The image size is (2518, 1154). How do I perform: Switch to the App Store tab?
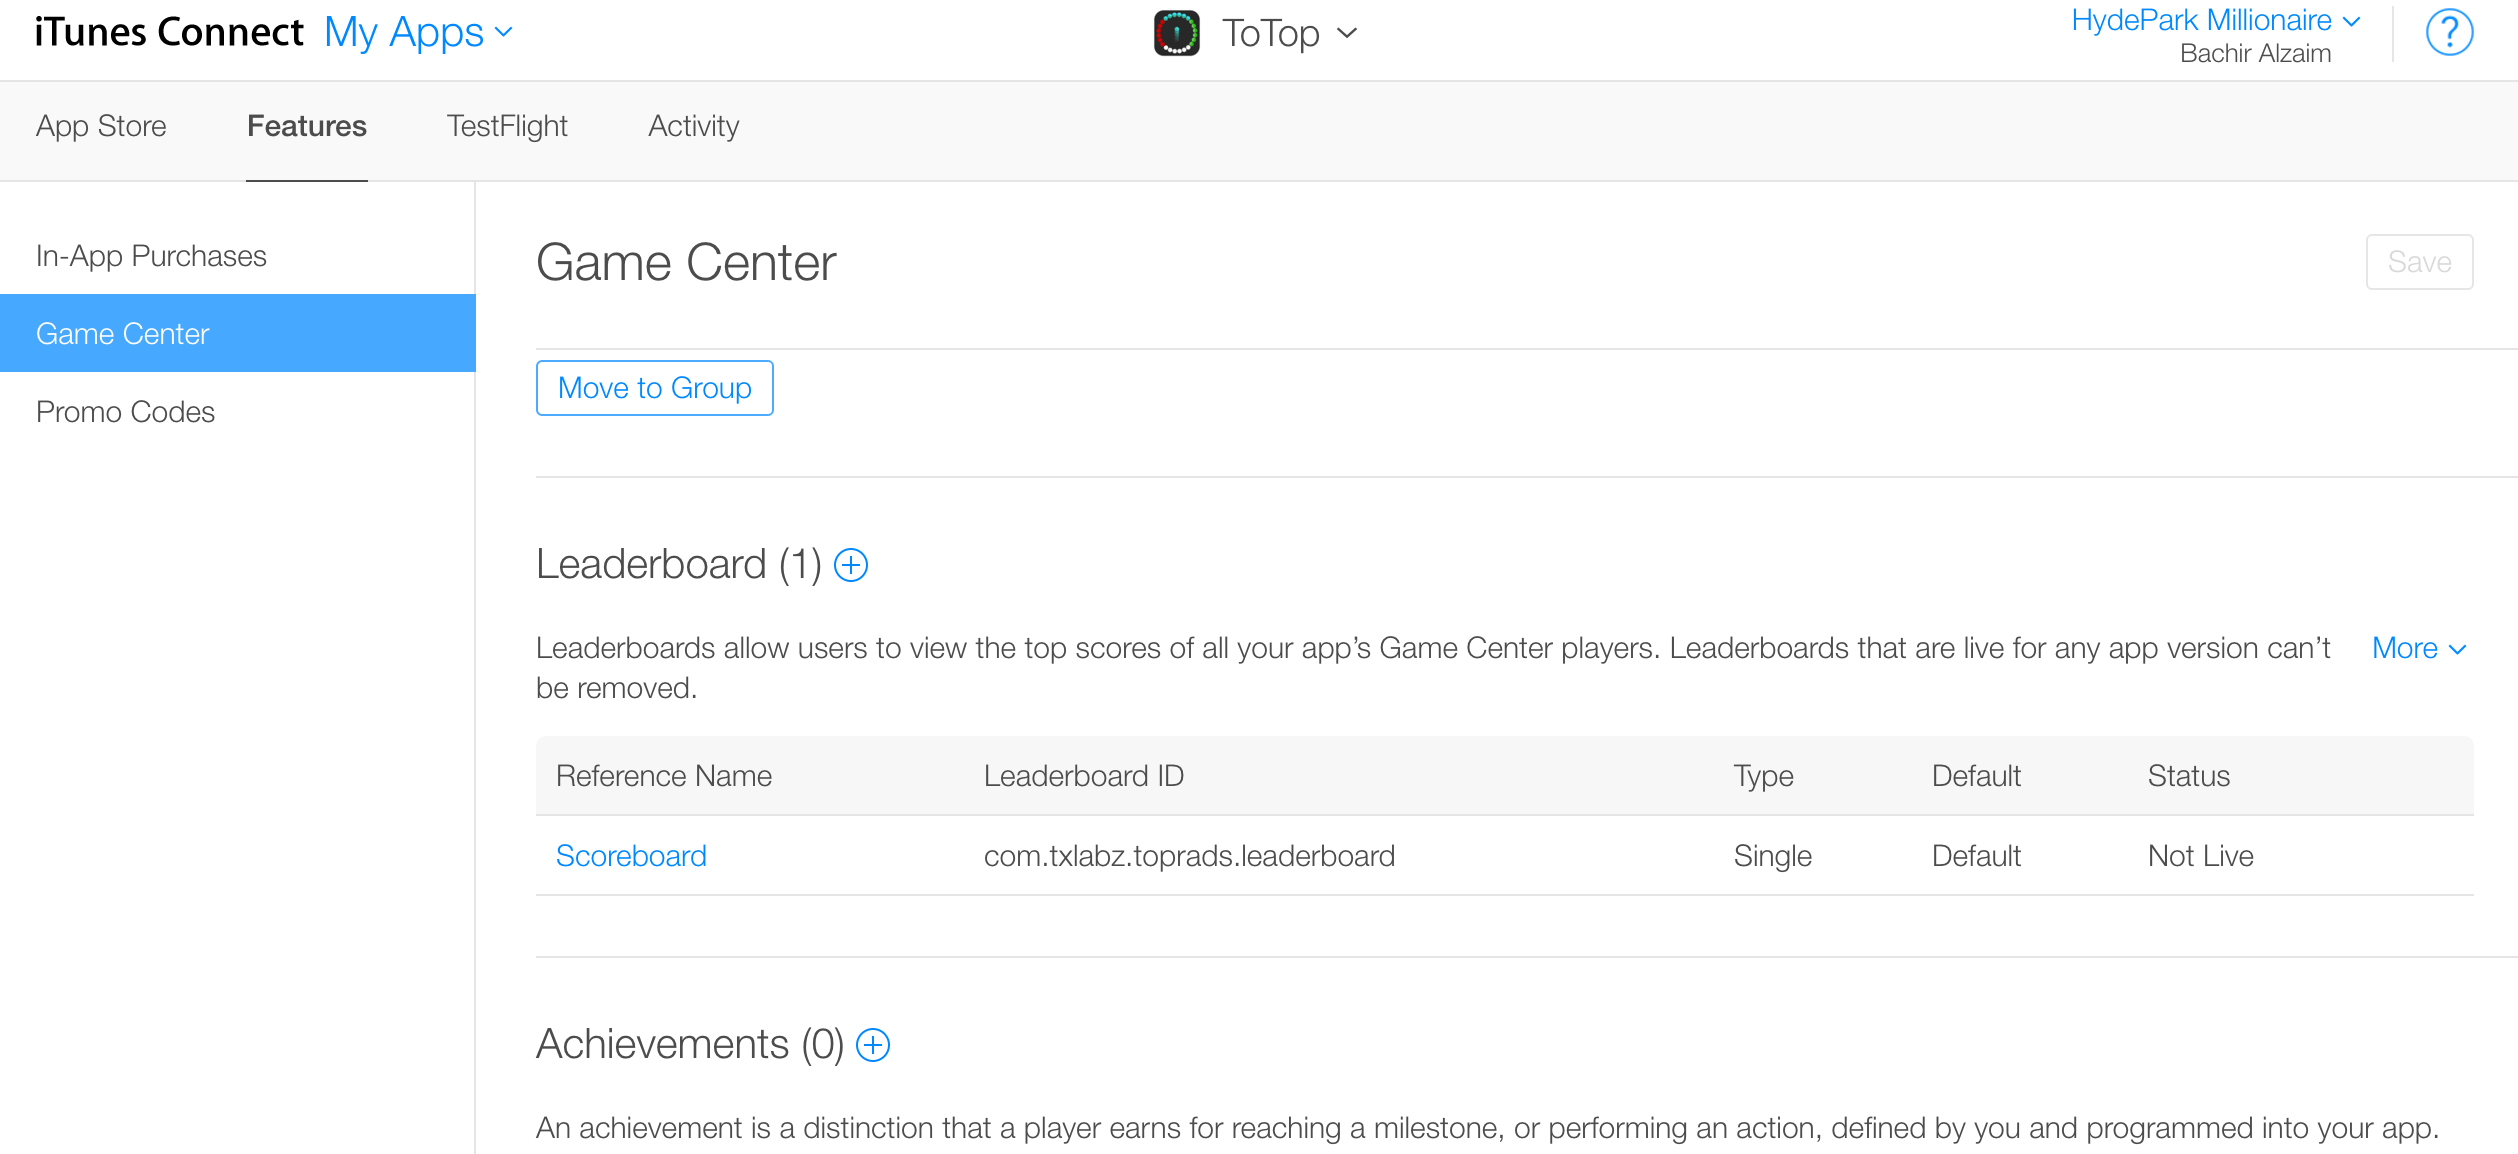pyautogui.click(x=101, y=126)
